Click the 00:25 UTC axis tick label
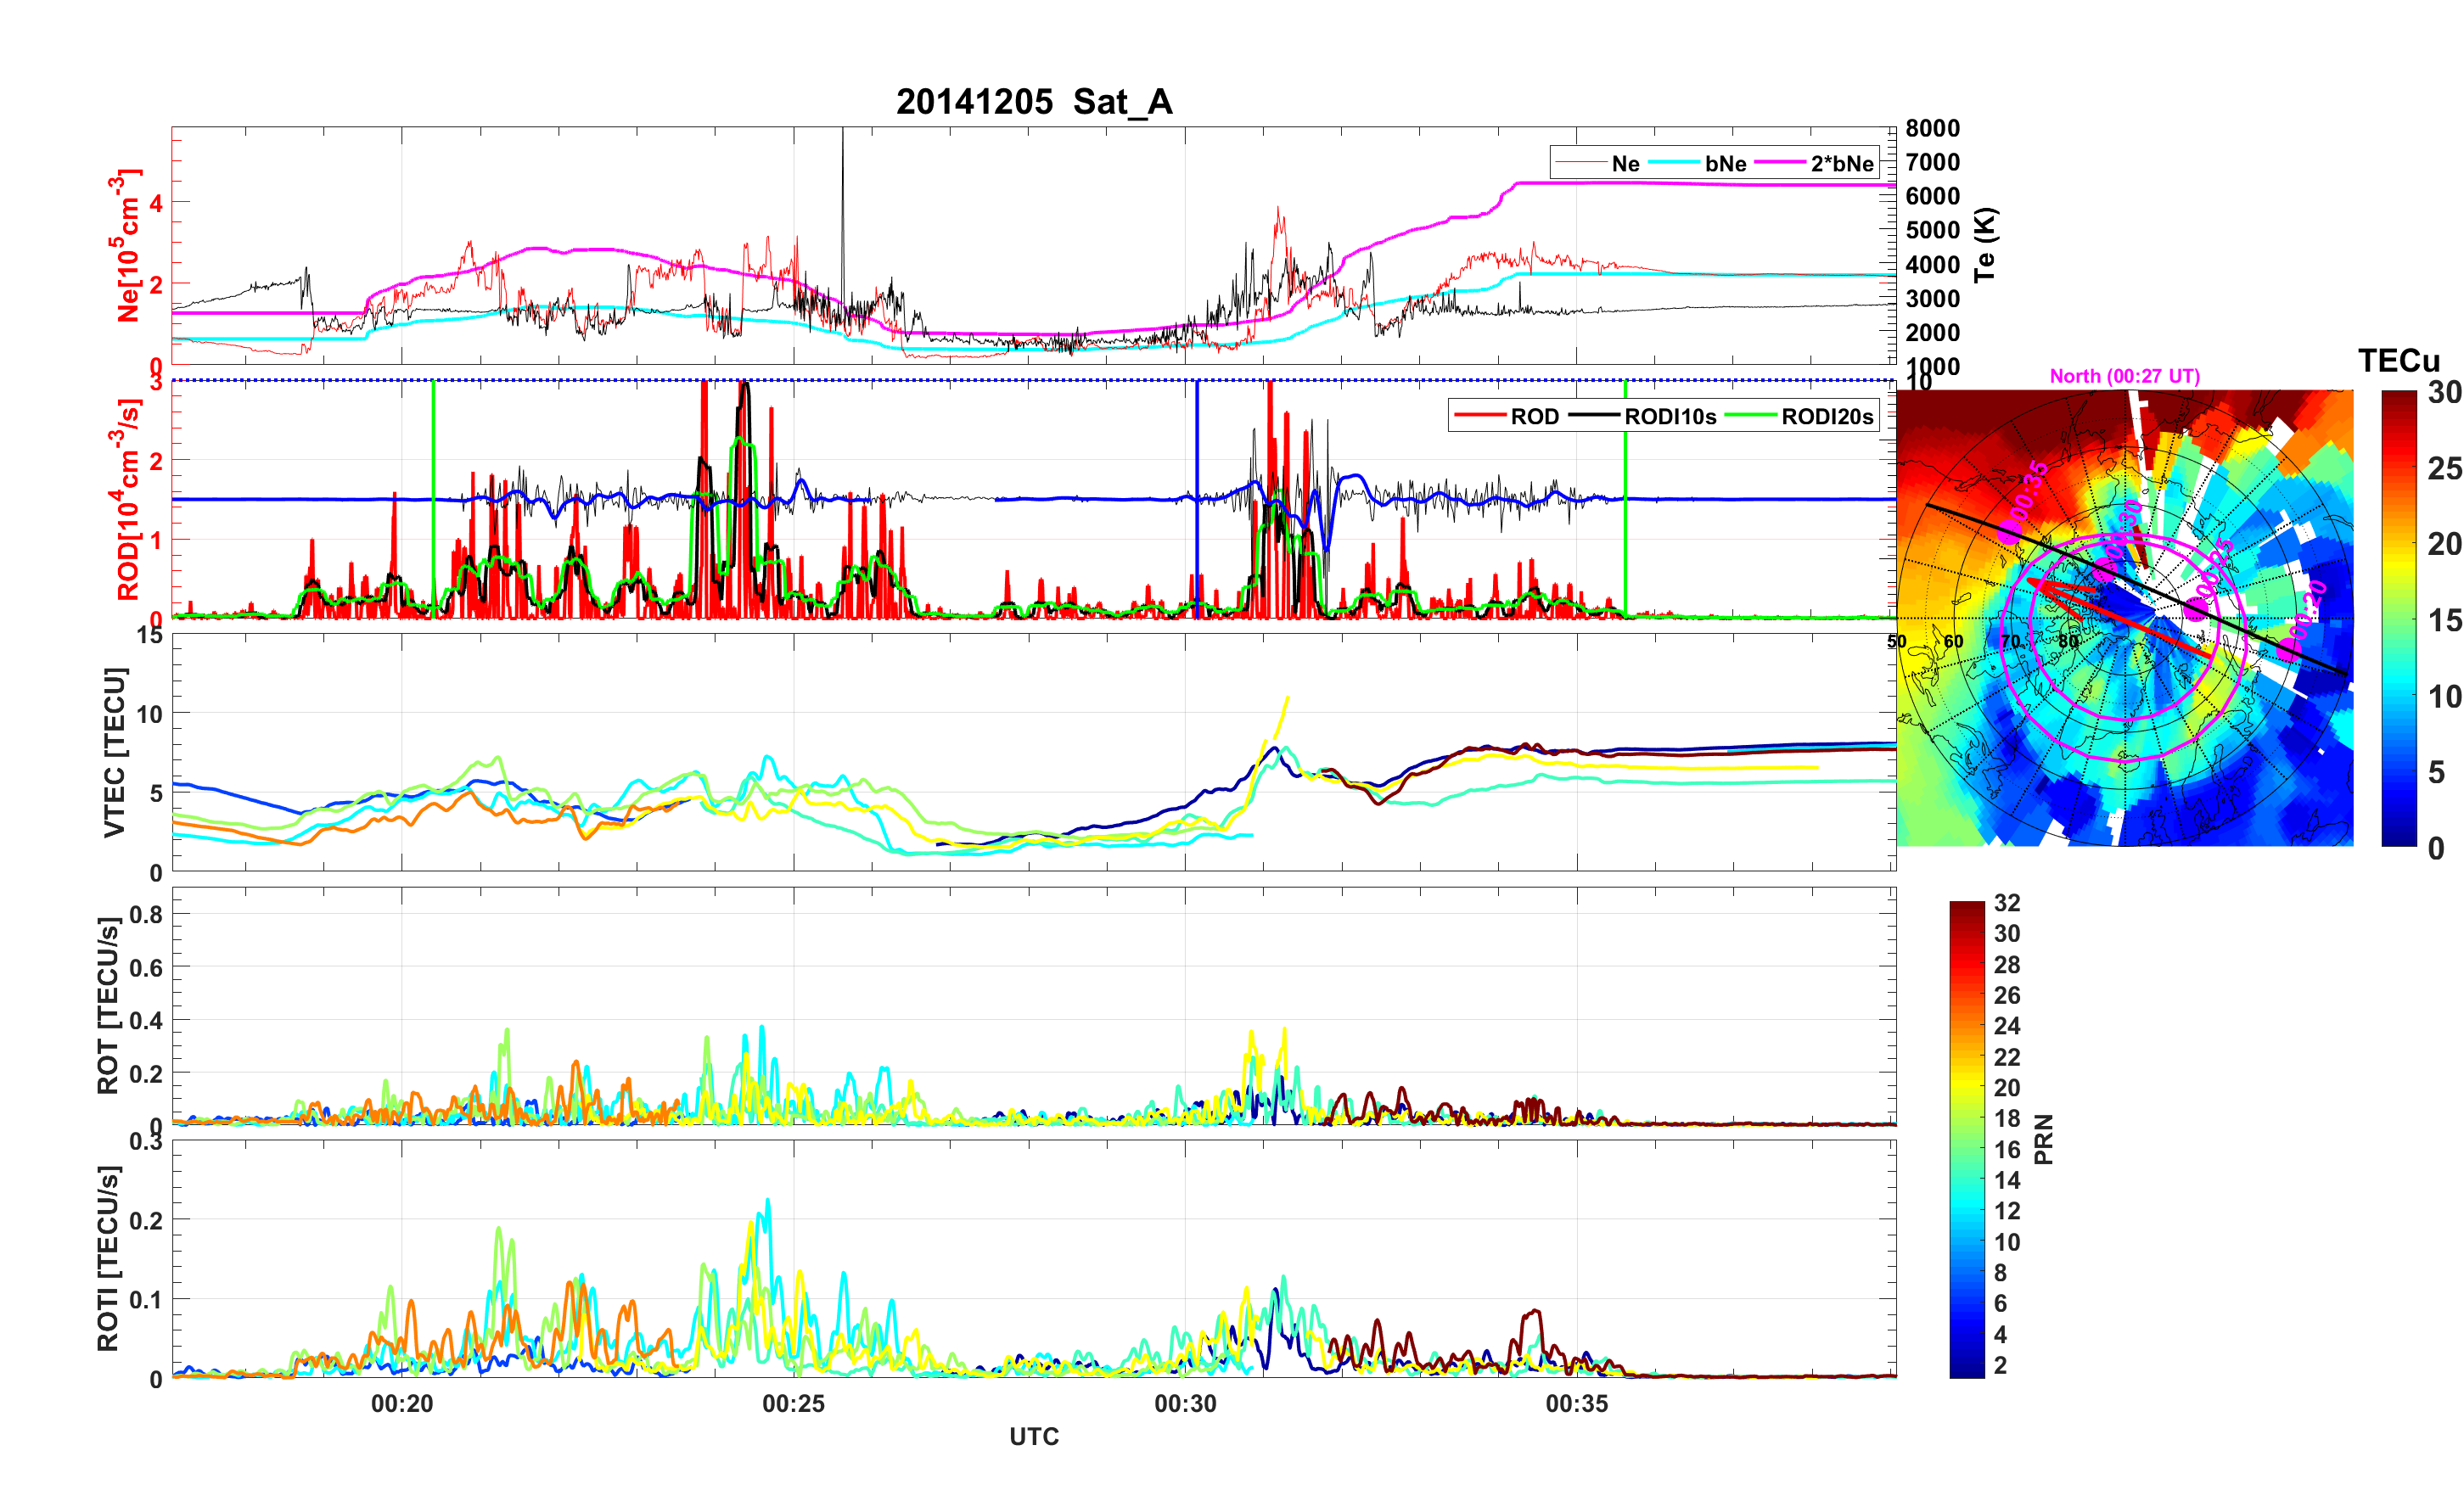Image resolution: width=2464 pixels, height=1490 pixels. pyautogui.click(x=793, y=1404)
